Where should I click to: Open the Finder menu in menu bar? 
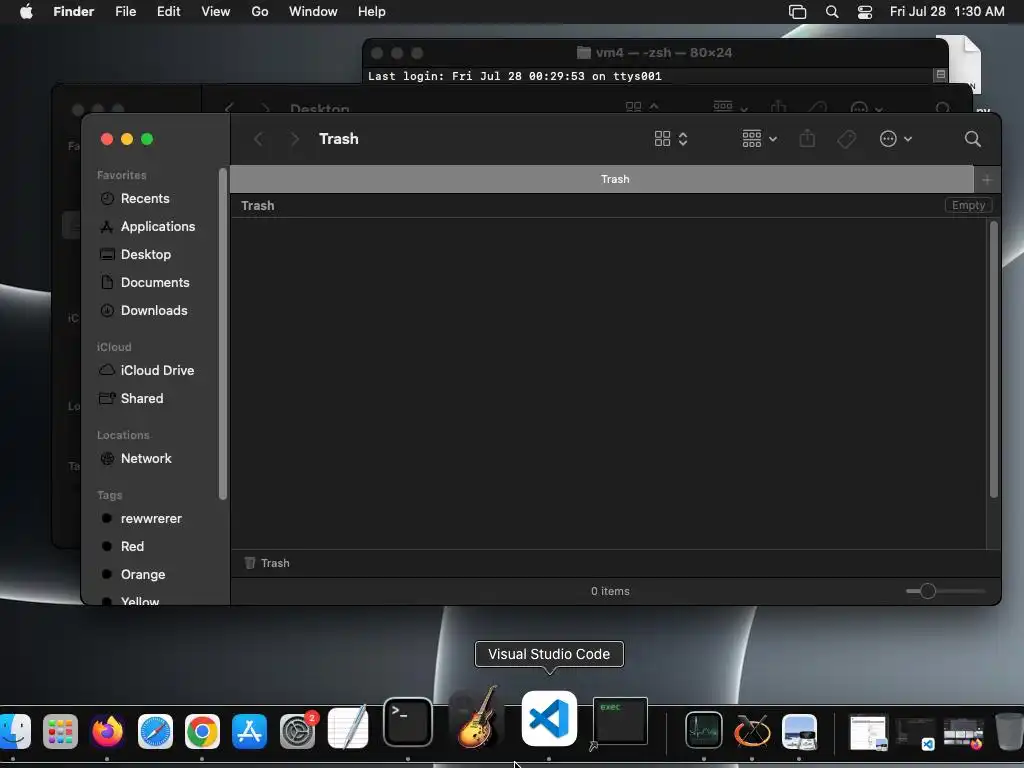[x=73, y=12]
